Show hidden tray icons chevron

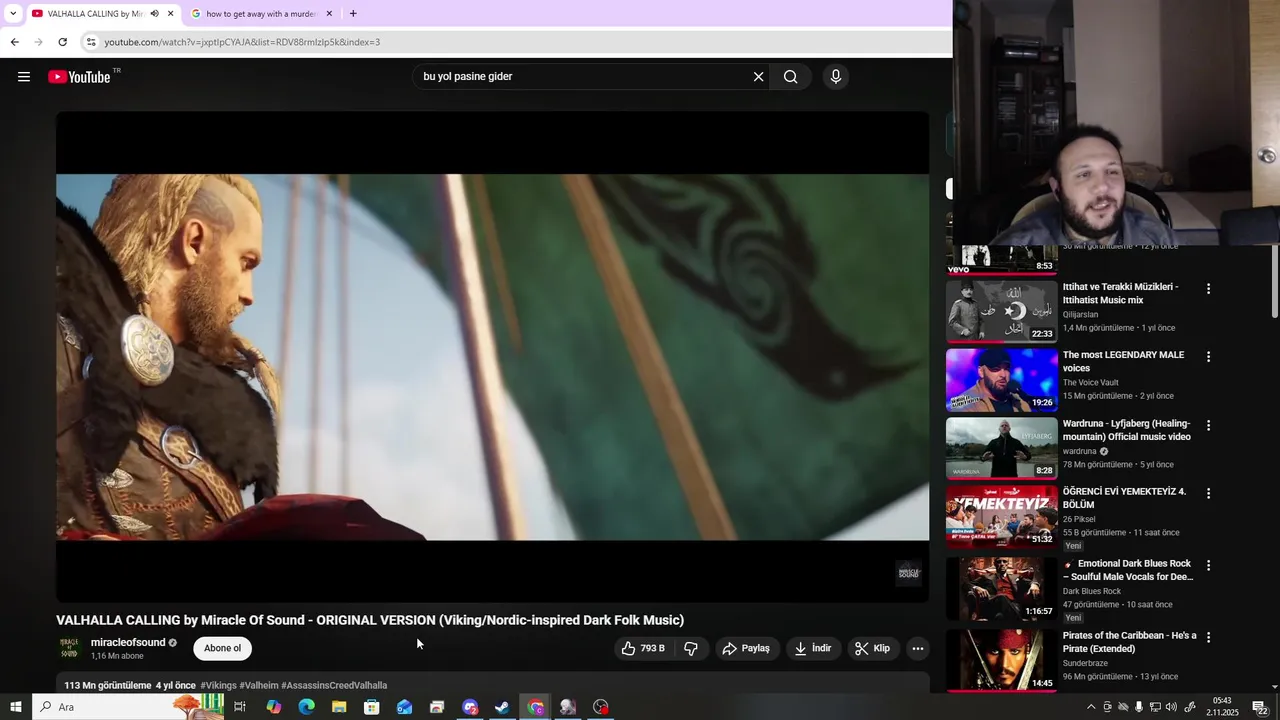pyautogui.click(x=1091, y=707)
